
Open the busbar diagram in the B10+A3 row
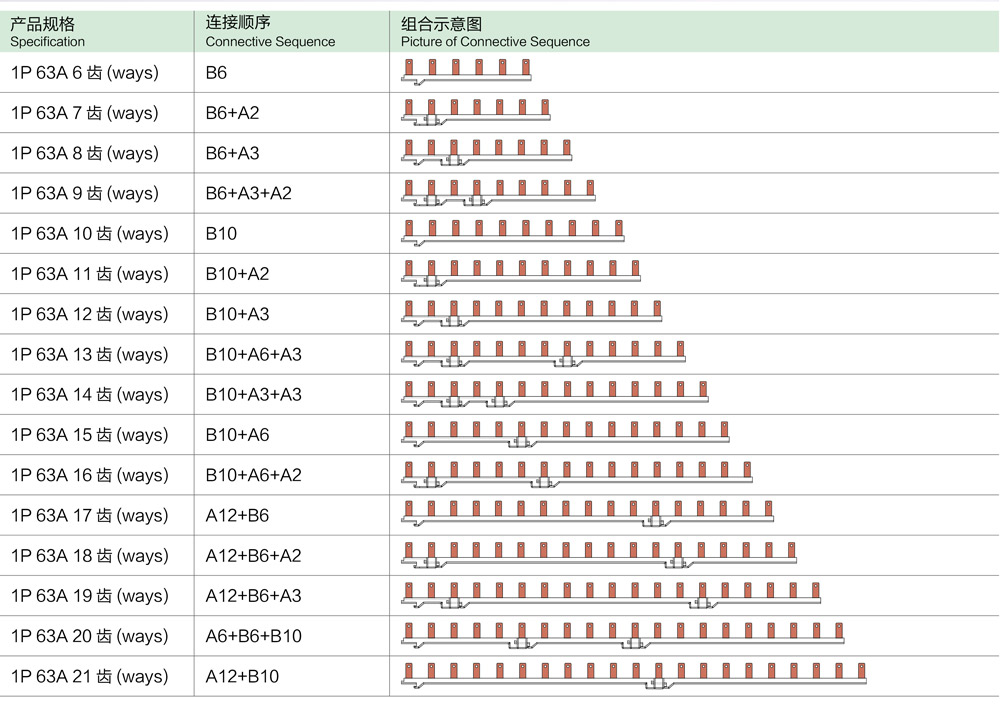531,312
